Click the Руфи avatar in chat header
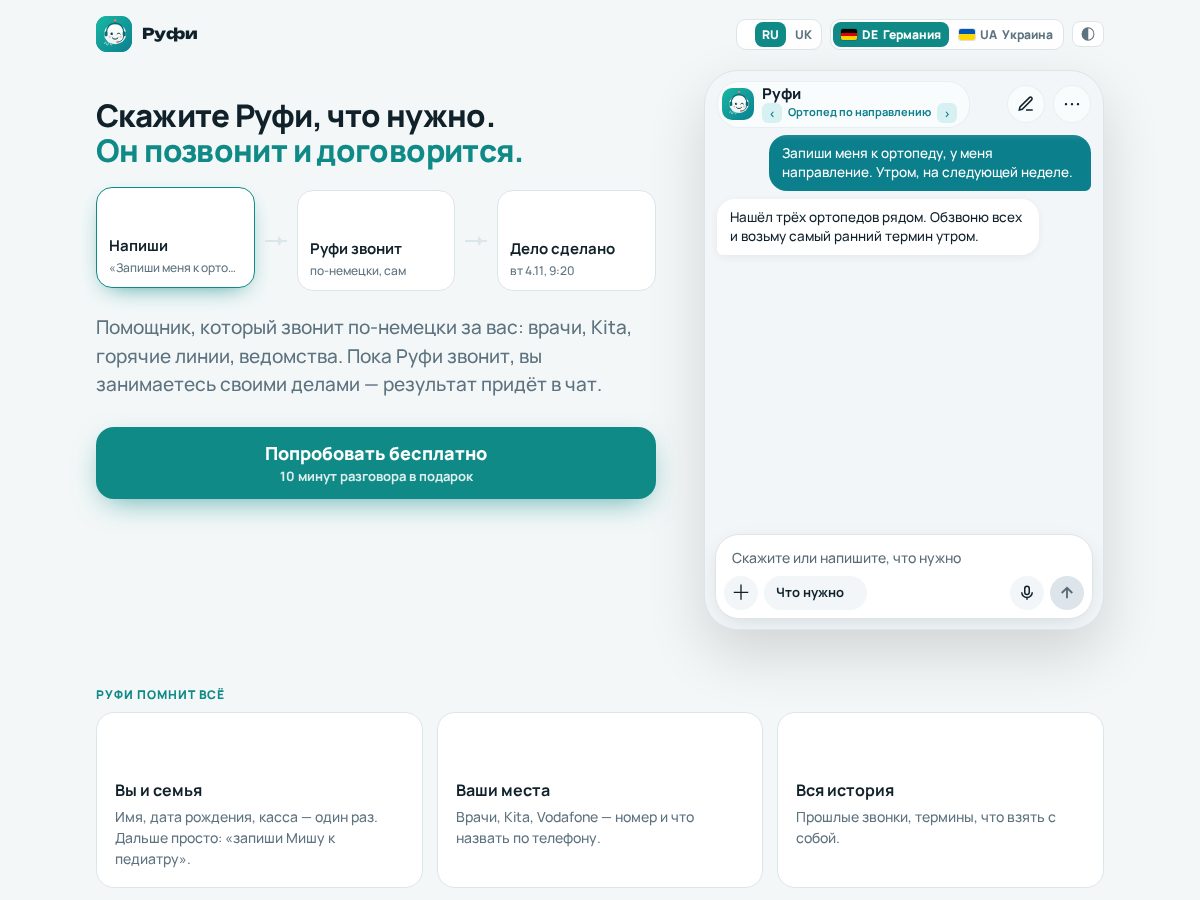 (x=738, y=104)
